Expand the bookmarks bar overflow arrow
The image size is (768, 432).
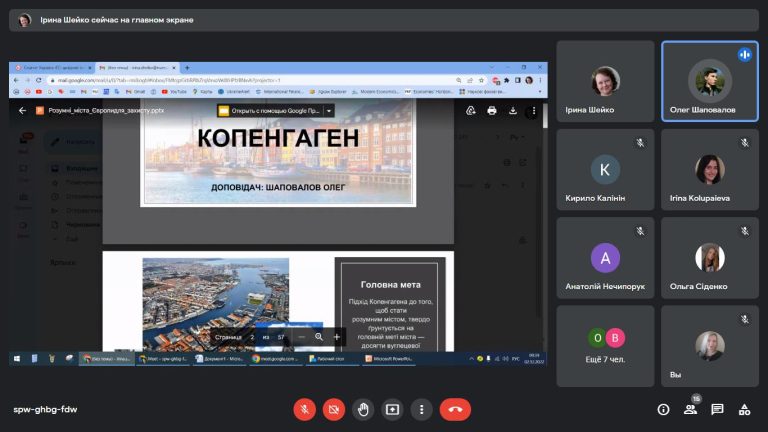point(540,92)
